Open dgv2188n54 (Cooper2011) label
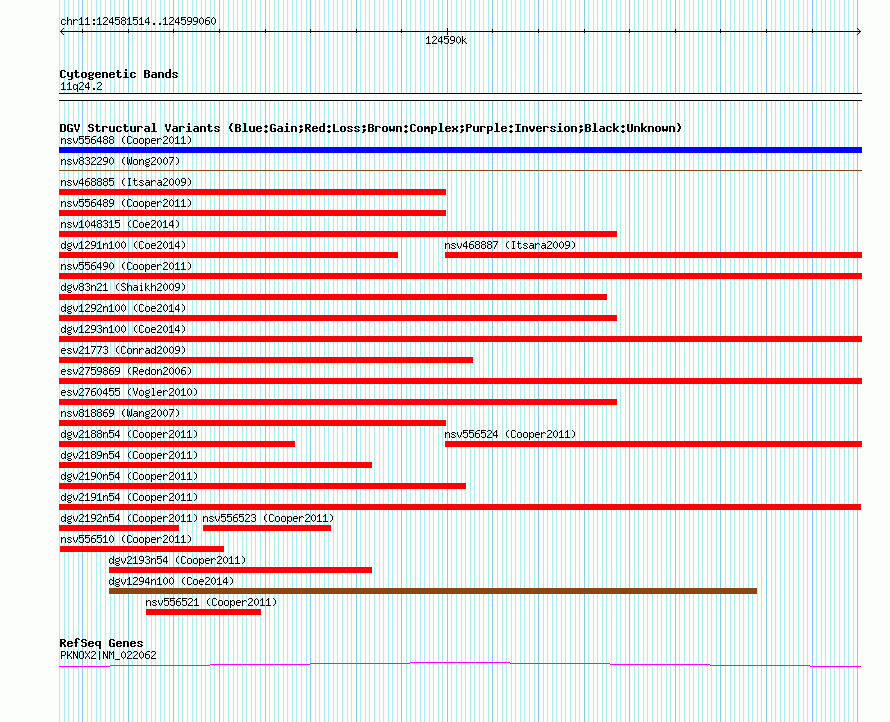 pyautogui.click(x=129, y=434)
